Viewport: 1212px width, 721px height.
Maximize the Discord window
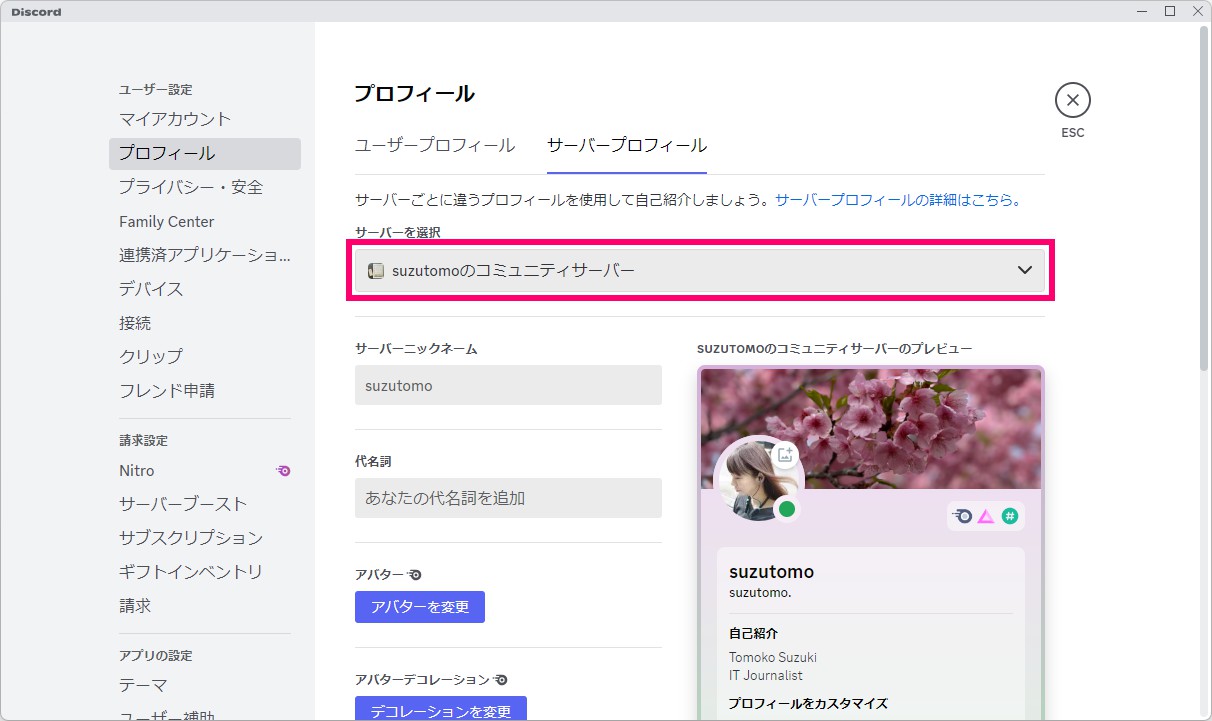1169,11
